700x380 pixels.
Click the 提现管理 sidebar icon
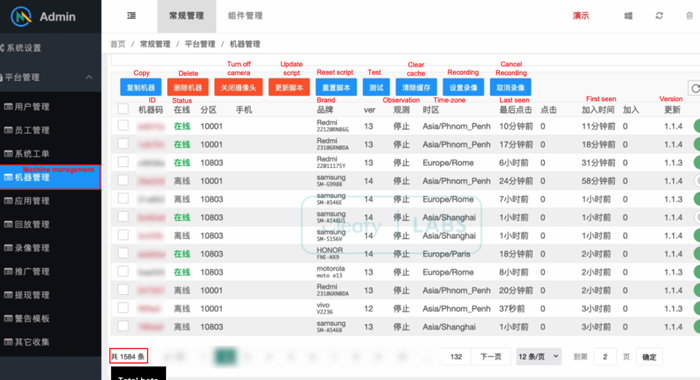[x=8, y=295]
